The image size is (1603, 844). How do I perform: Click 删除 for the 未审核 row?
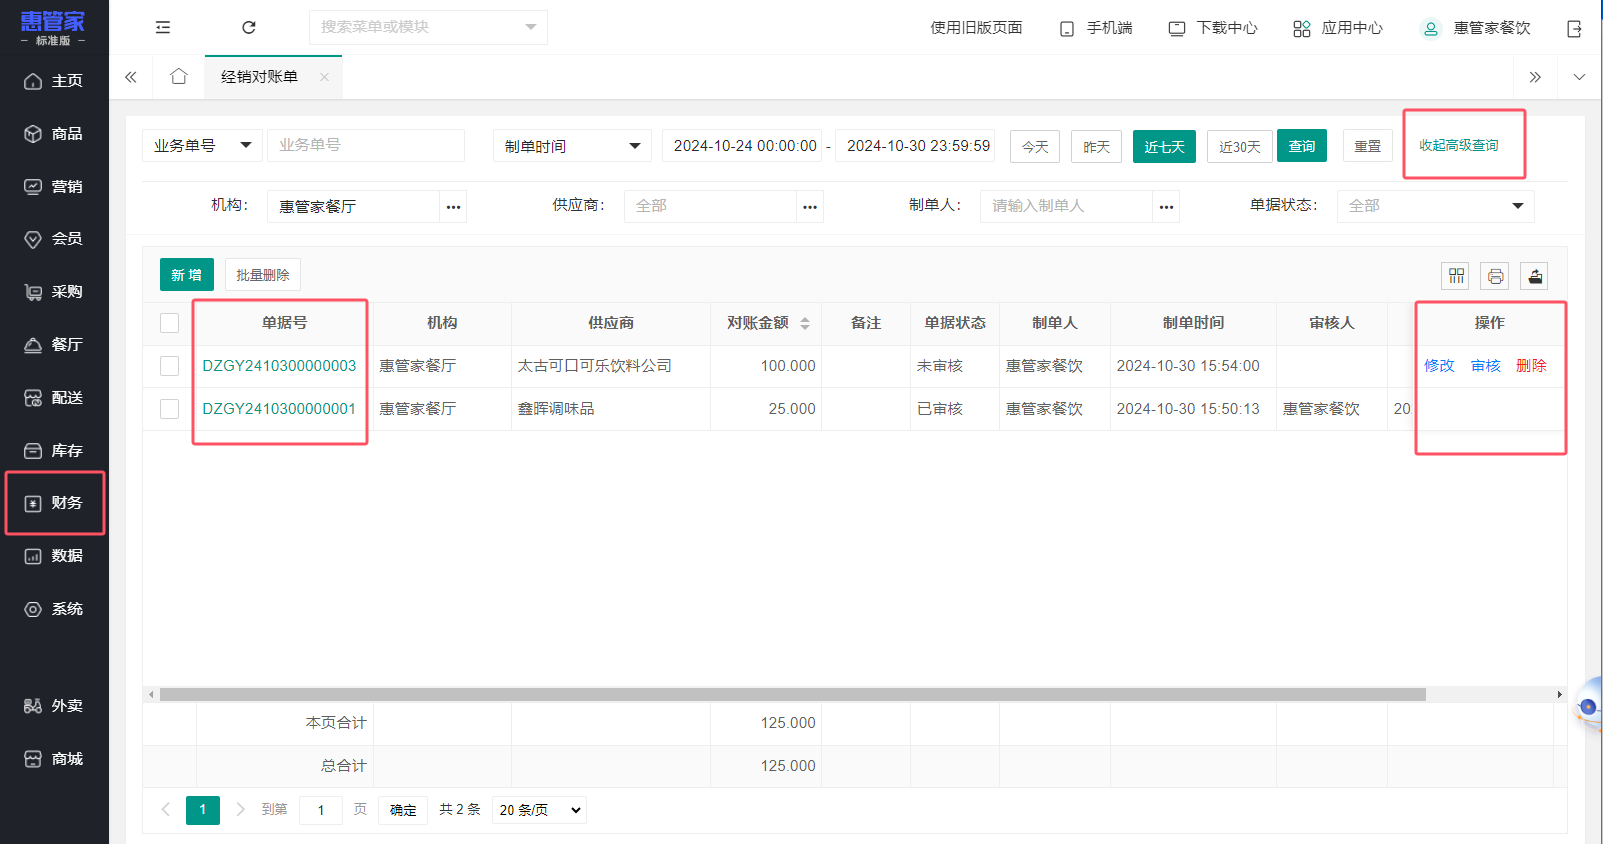pyautogui.click(x=1531, y=366)
